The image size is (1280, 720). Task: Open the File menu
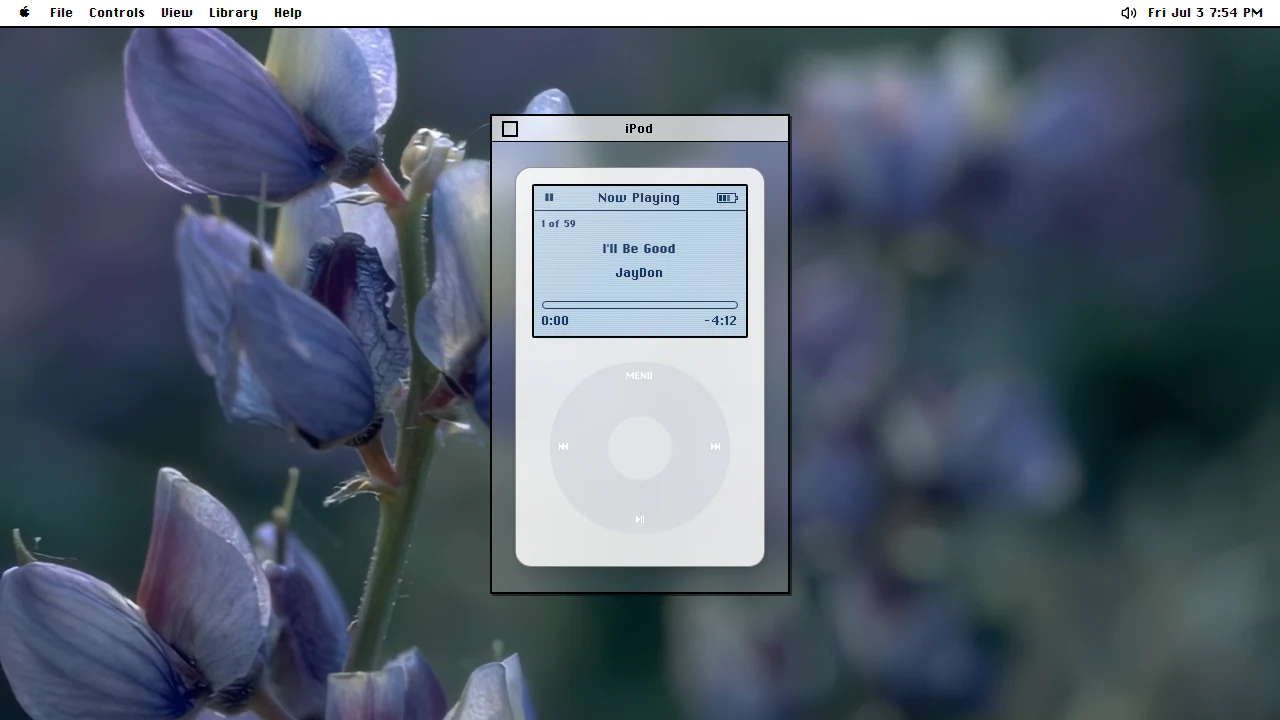(x=61, y=13)
